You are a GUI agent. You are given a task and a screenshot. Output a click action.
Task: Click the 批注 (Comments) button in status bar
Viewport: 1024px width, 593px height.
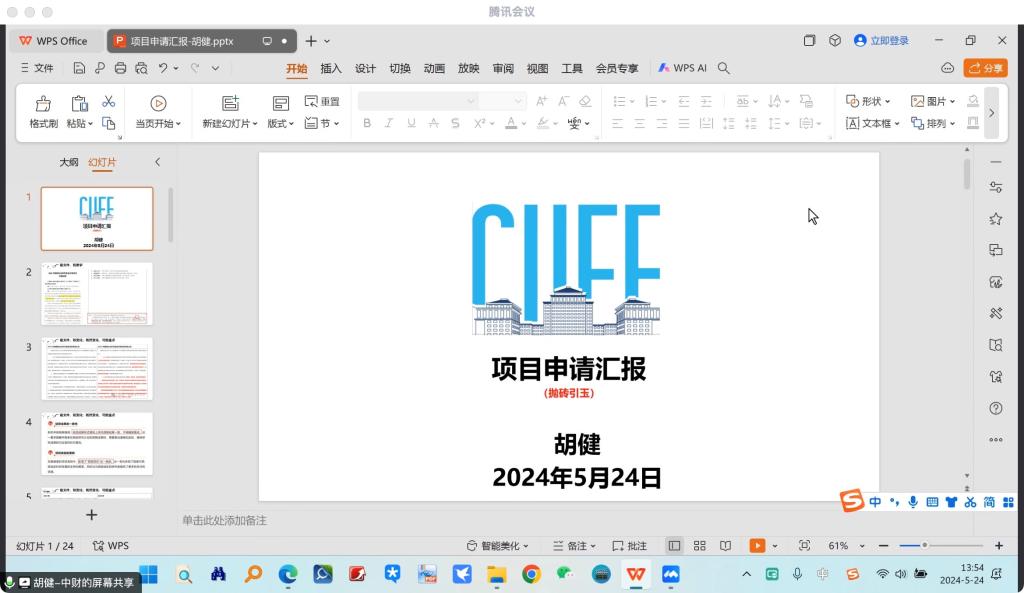(630, 545)
